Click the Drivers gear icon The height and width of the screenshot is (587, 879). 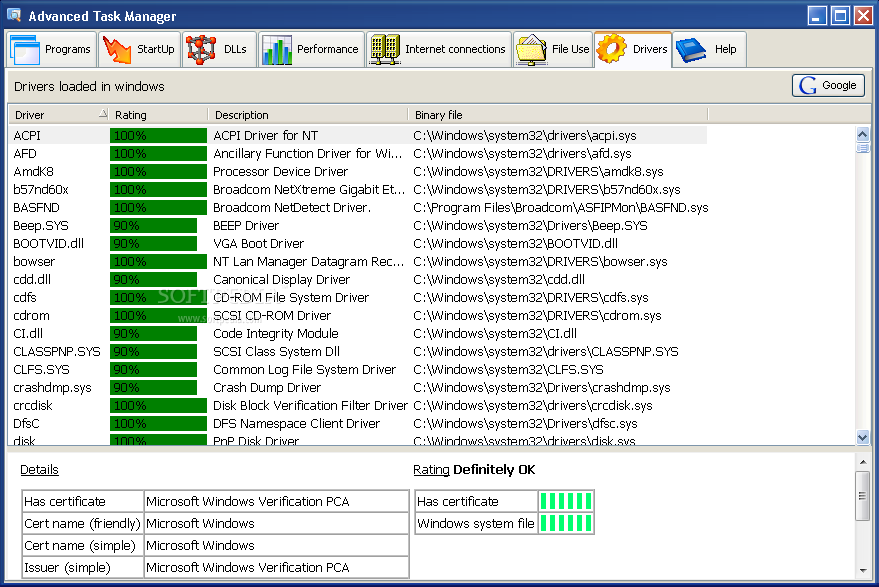pyautogui.click(x=612, y=49)
